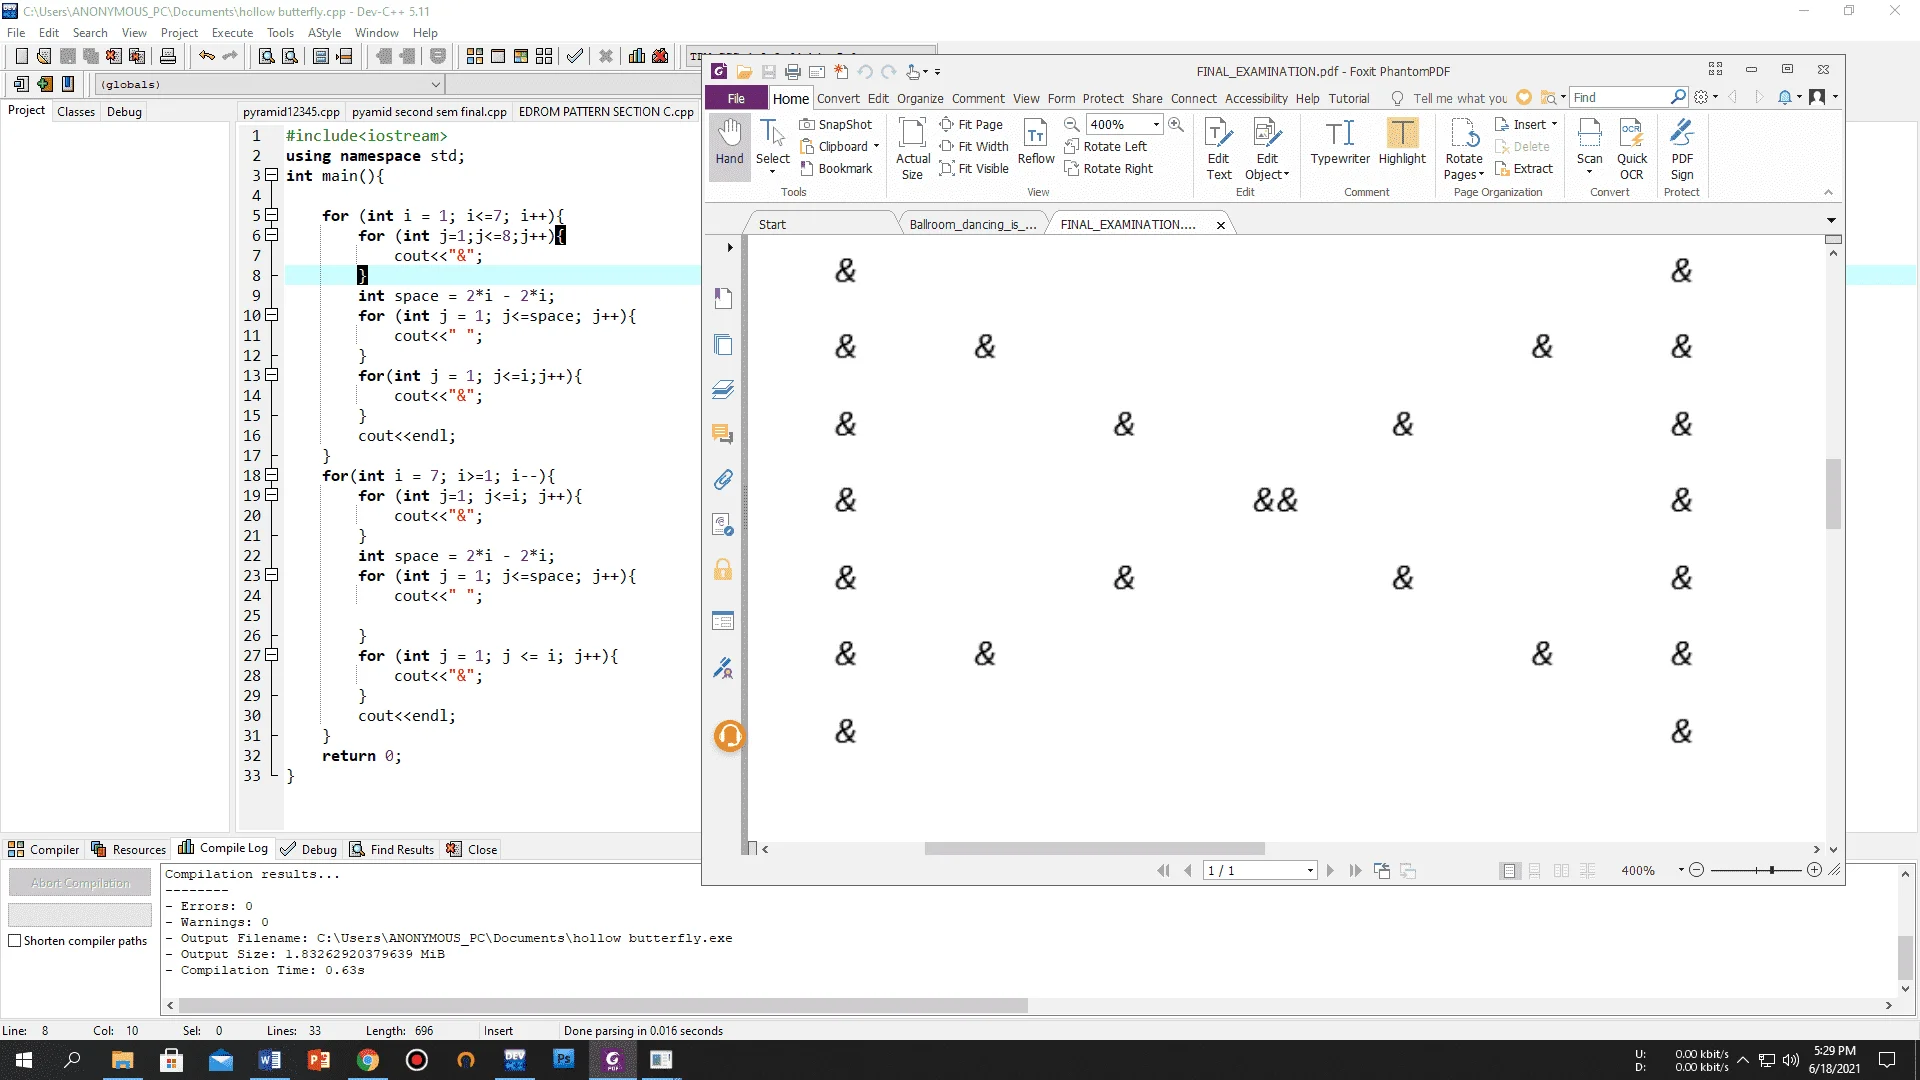Activate Reflow view in Foxit
The height and width of the screenshot is (1080, 1920).
1036,141
